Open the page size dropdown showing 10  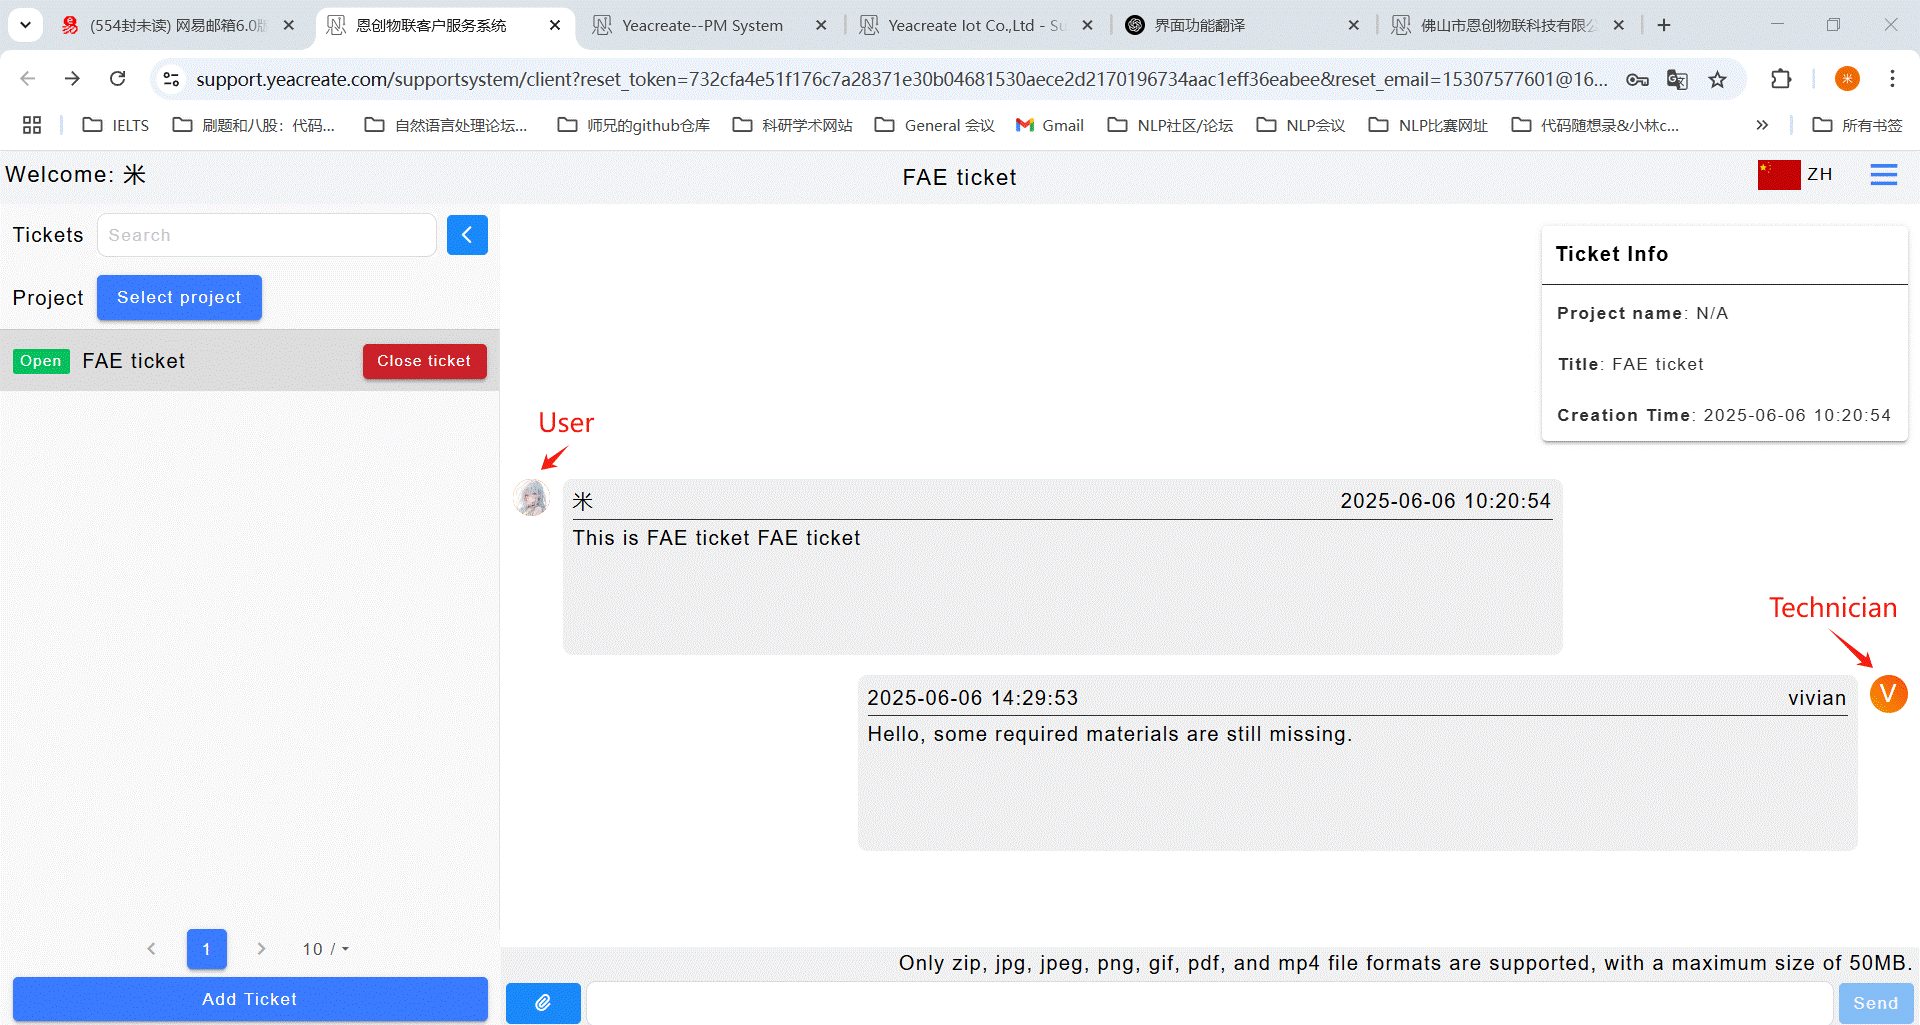click(x=325, y=949)
